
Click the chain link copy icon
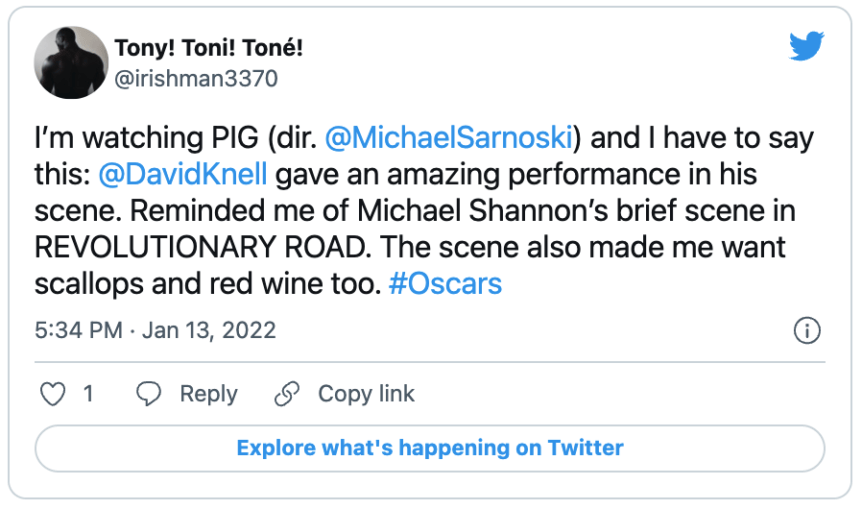click(x=287, y=394)
